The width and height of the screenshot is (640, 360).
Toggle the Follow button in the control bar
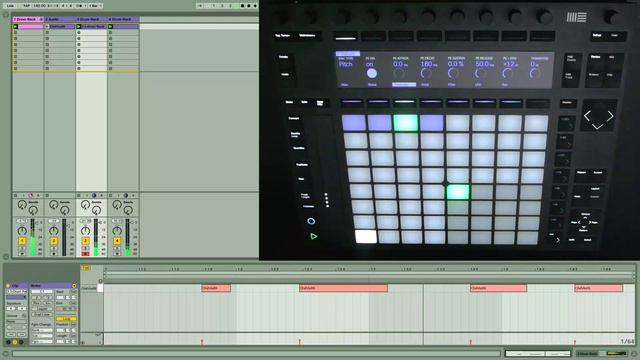tap(200, 6)
